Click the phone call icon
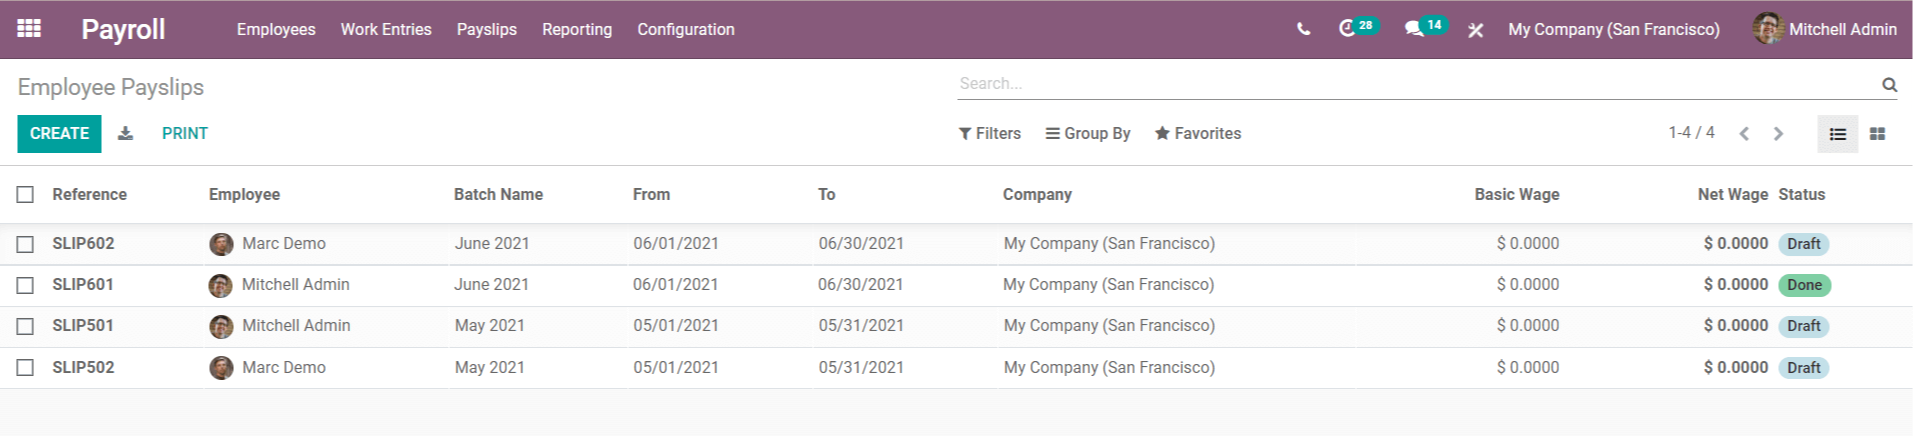Viewport: 1913px width, 436px height. 1303,29
